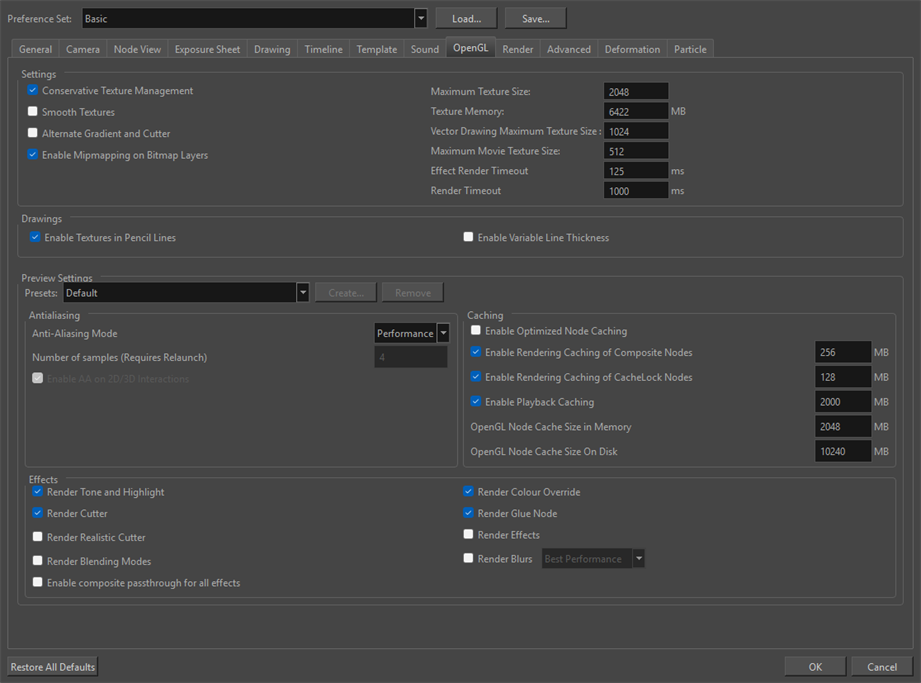Select the Texture Memory input field
The image size is (921, 683).
(x=636, y=112)
